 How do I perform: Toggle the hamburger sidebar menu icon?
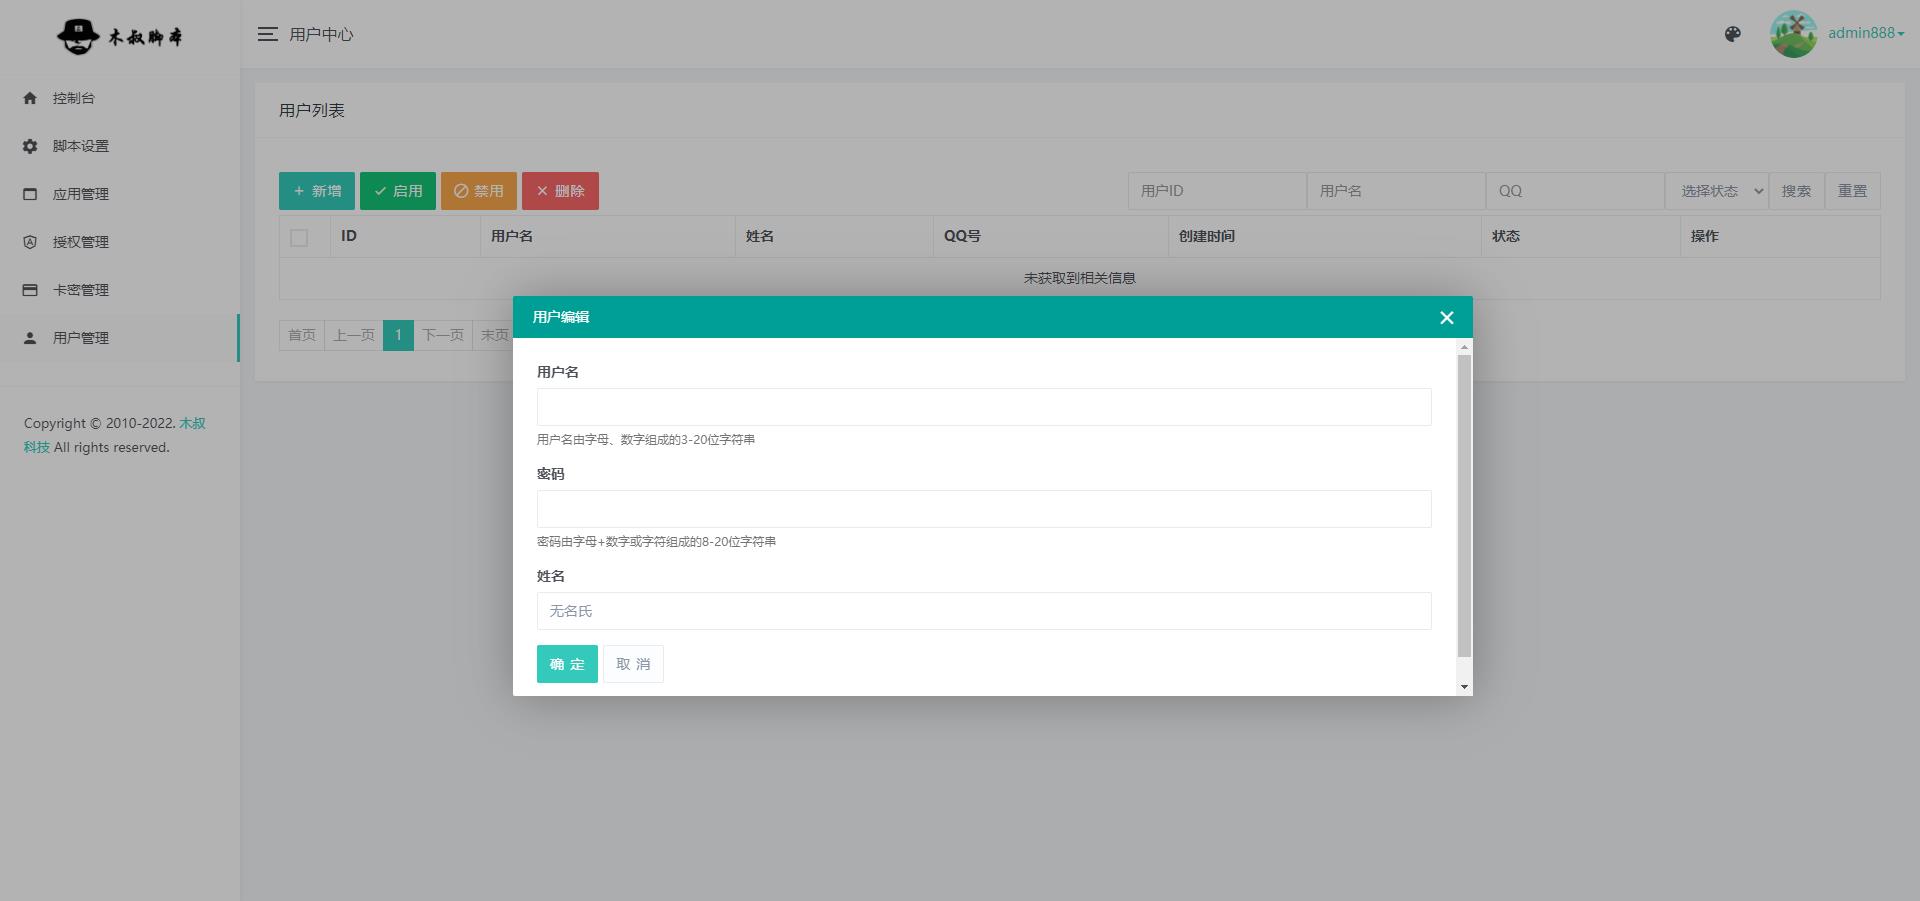point(267,34)
